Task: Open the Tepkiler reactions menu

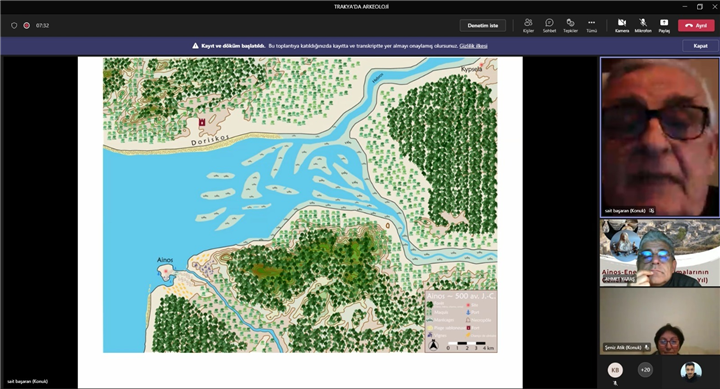Action: (570, 25)
